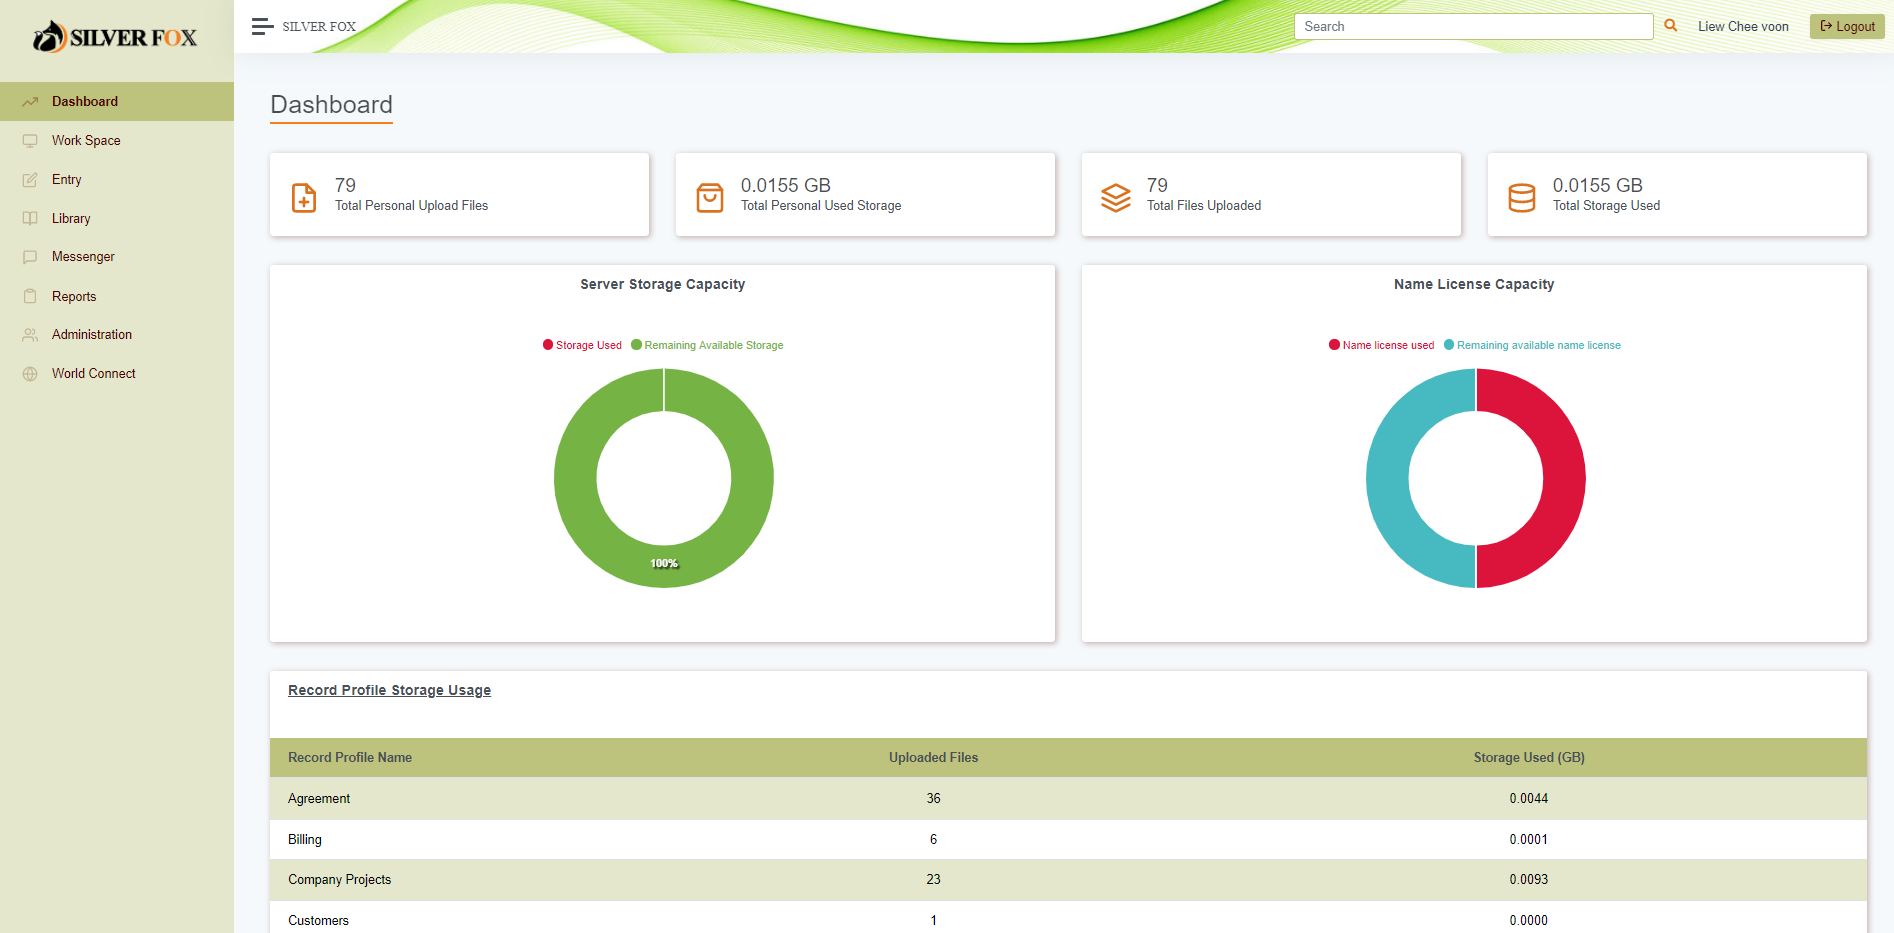Click the Messenger chat bubble icon
This screenshot has width=1894, height=933.
coord(30,257)
